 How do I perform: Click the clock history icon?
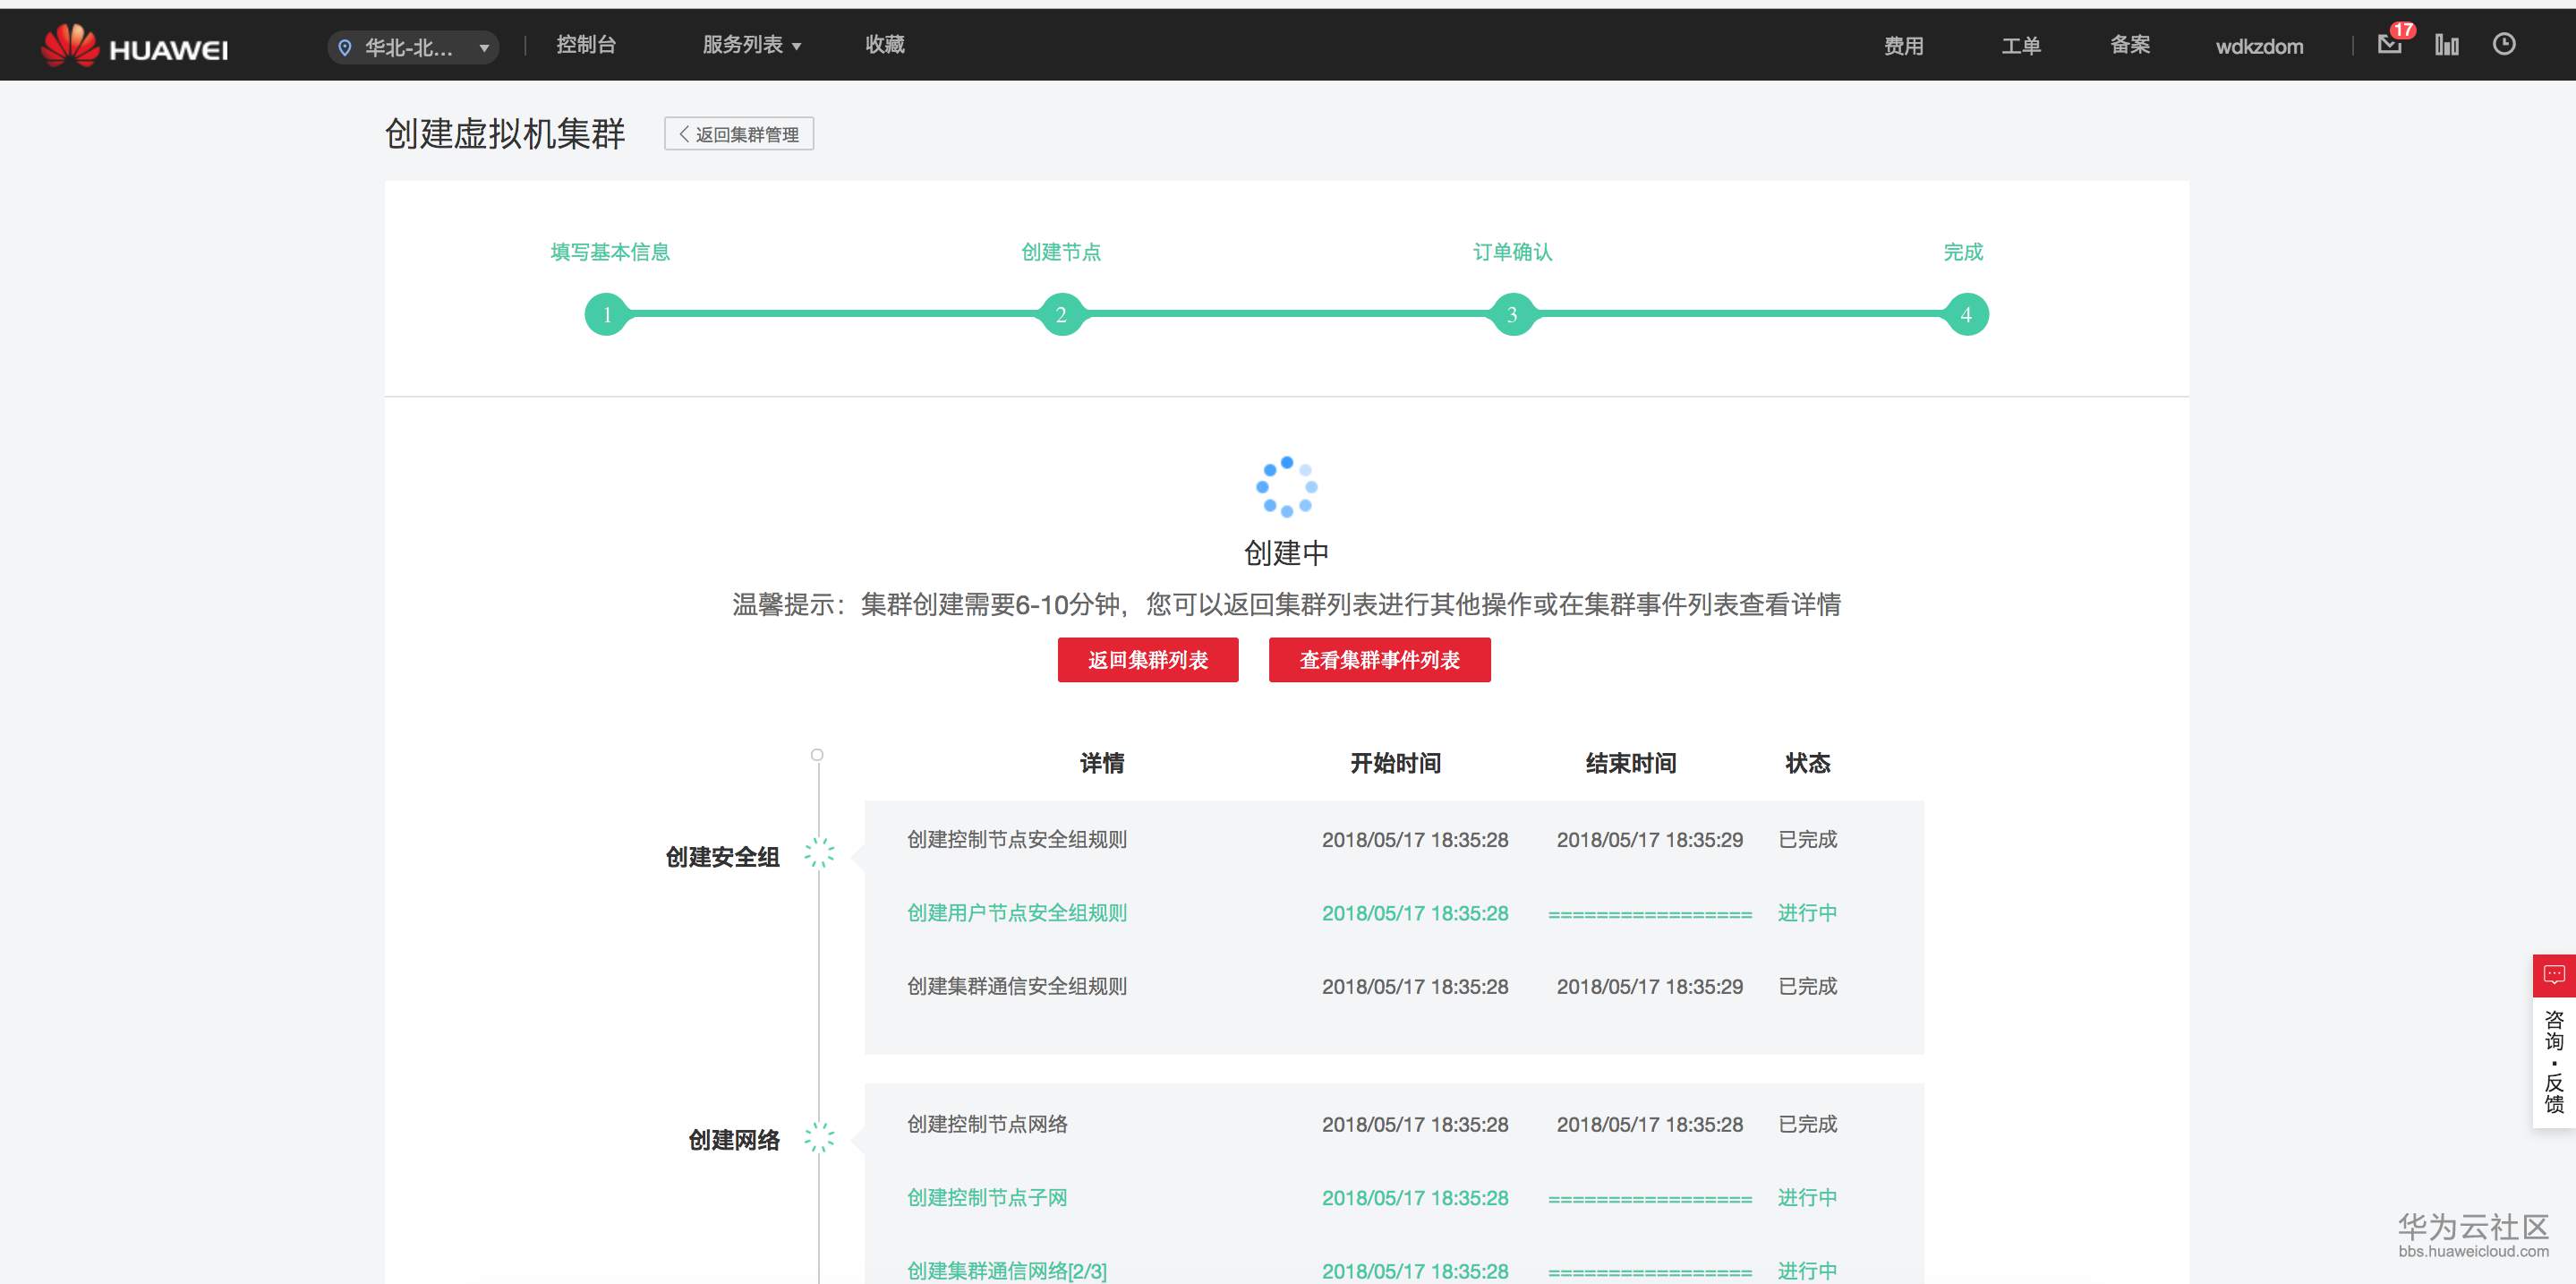click(x=2504, y=44)
